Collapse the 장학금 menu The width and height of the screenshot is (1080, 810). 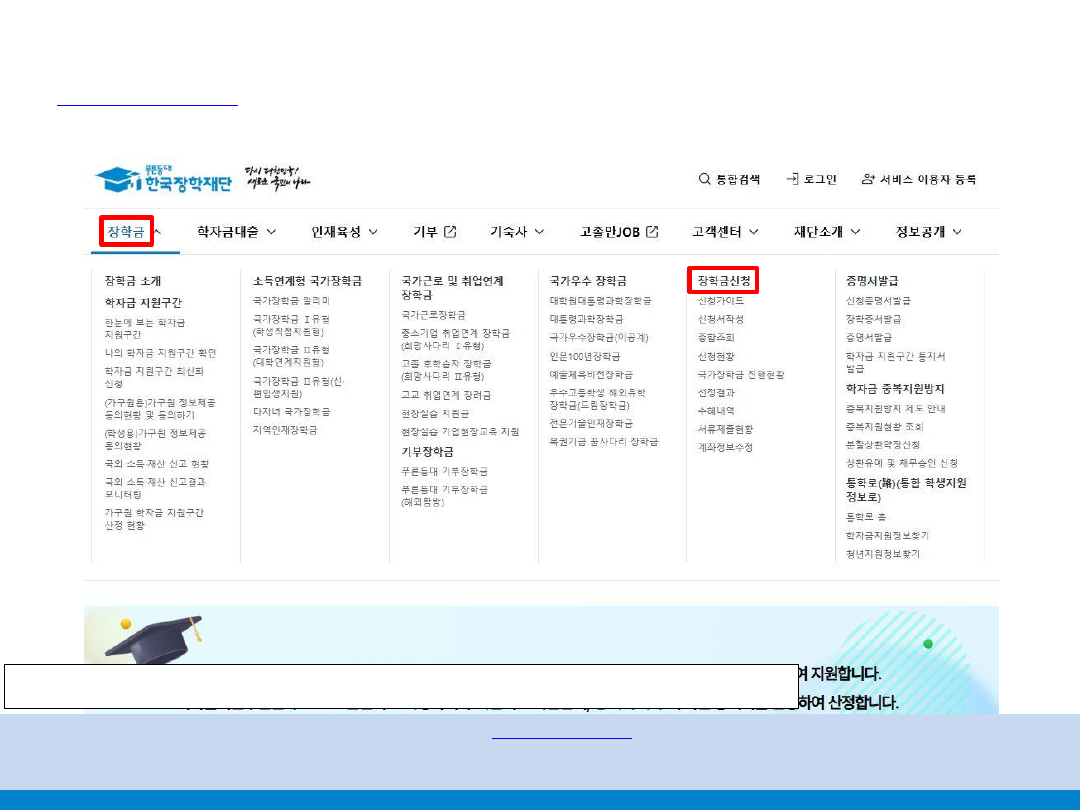point(157,232)
